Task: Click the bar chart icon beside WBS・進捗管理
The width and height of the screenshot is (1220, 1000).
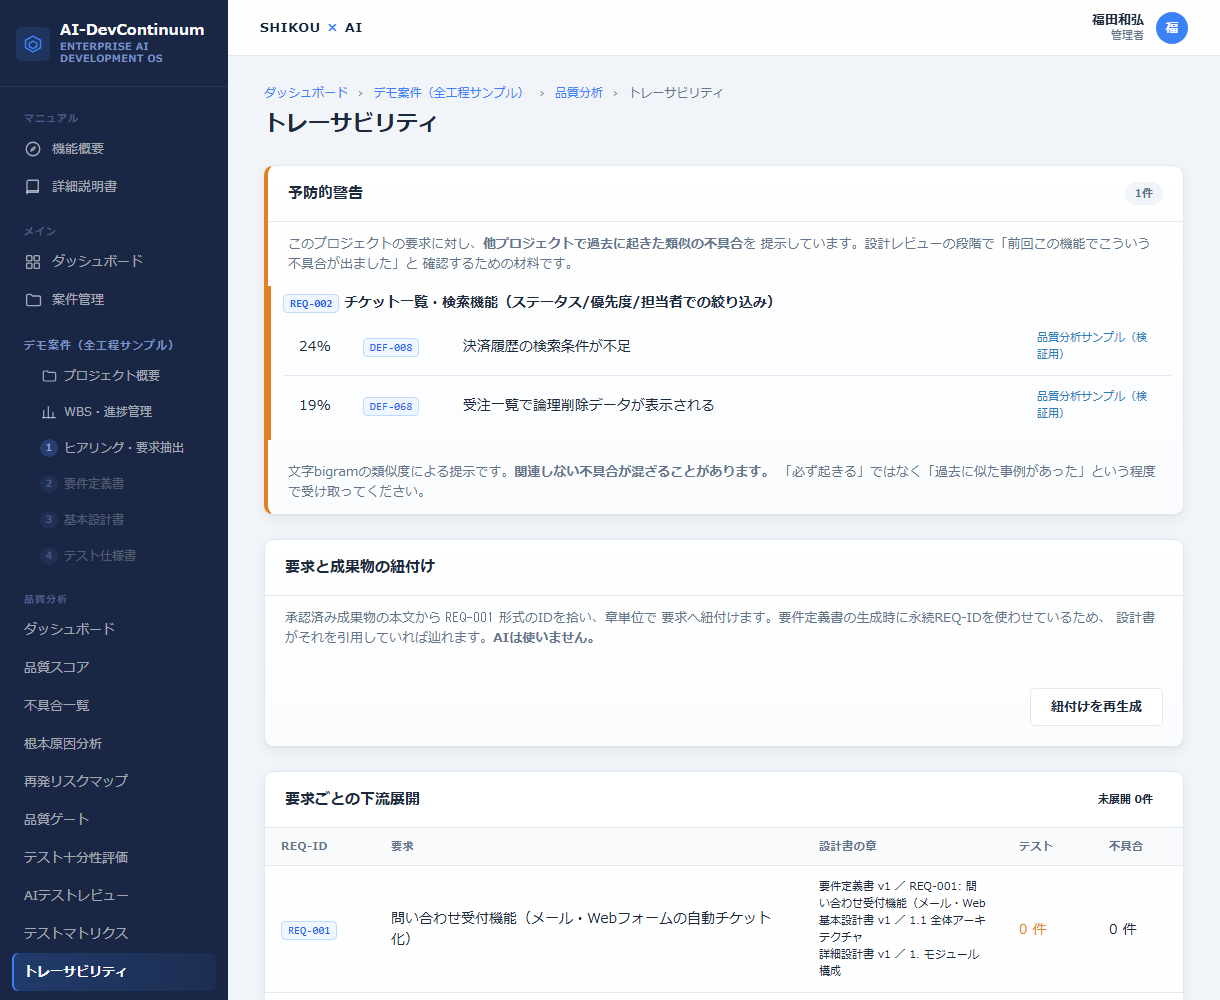Action: [49, 412]
